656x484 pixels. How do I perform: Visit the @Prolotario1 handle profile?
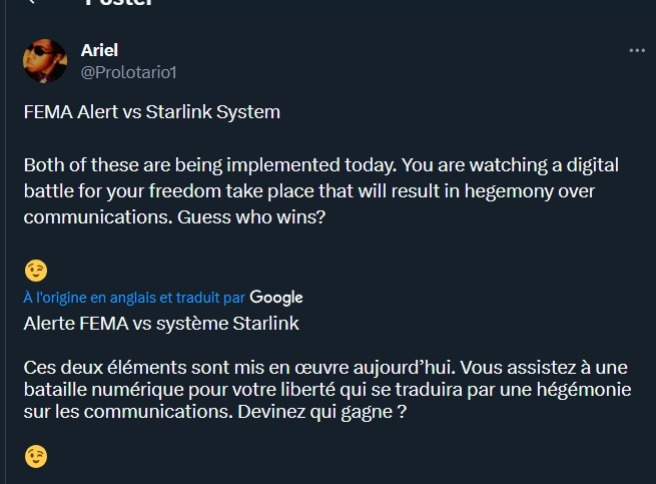(x=128, y=72)
